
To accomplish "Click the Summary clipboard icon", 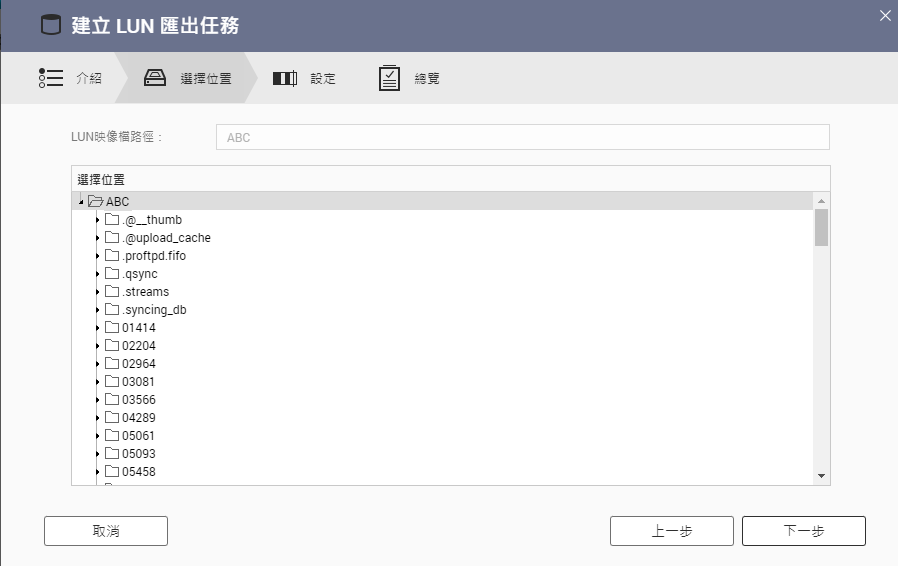I will pyautogui.click(x=390, y=78).
